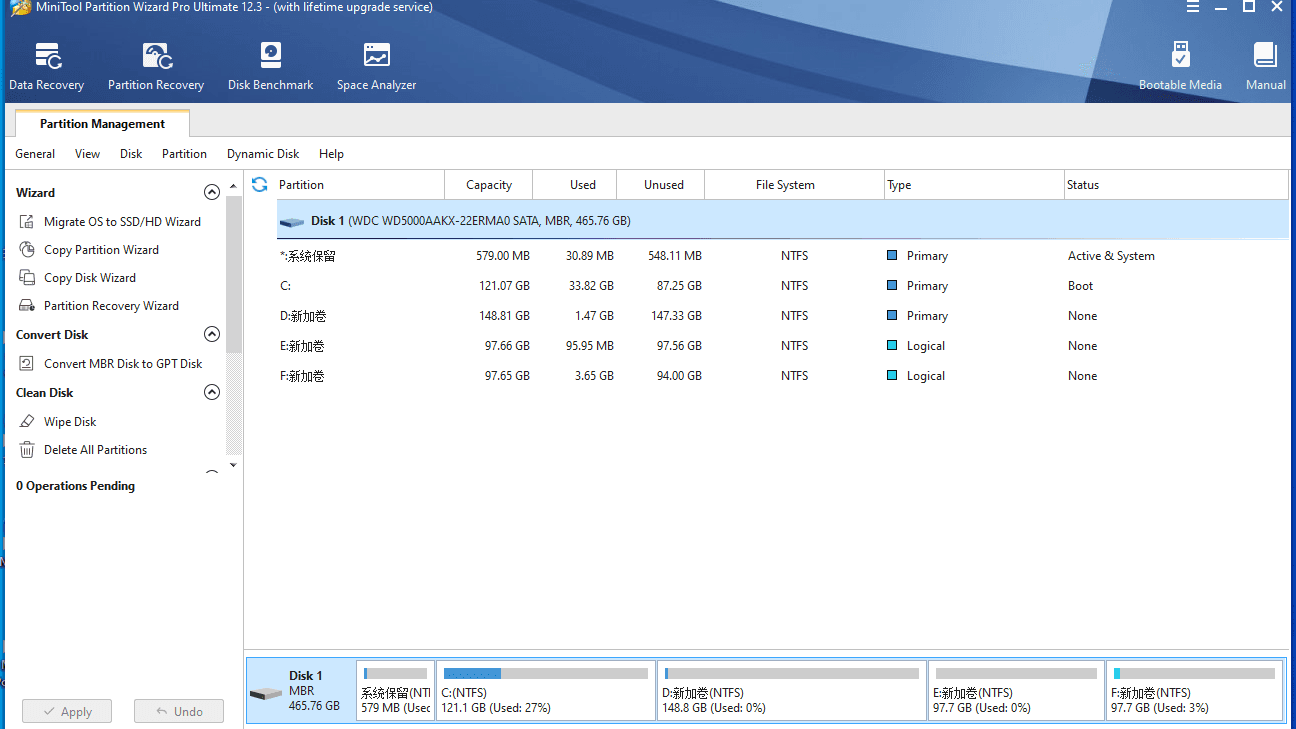This screenshot has width=1296, height=729.
Task: Click the Delete All Partitions link
Action: click(95, 450)
